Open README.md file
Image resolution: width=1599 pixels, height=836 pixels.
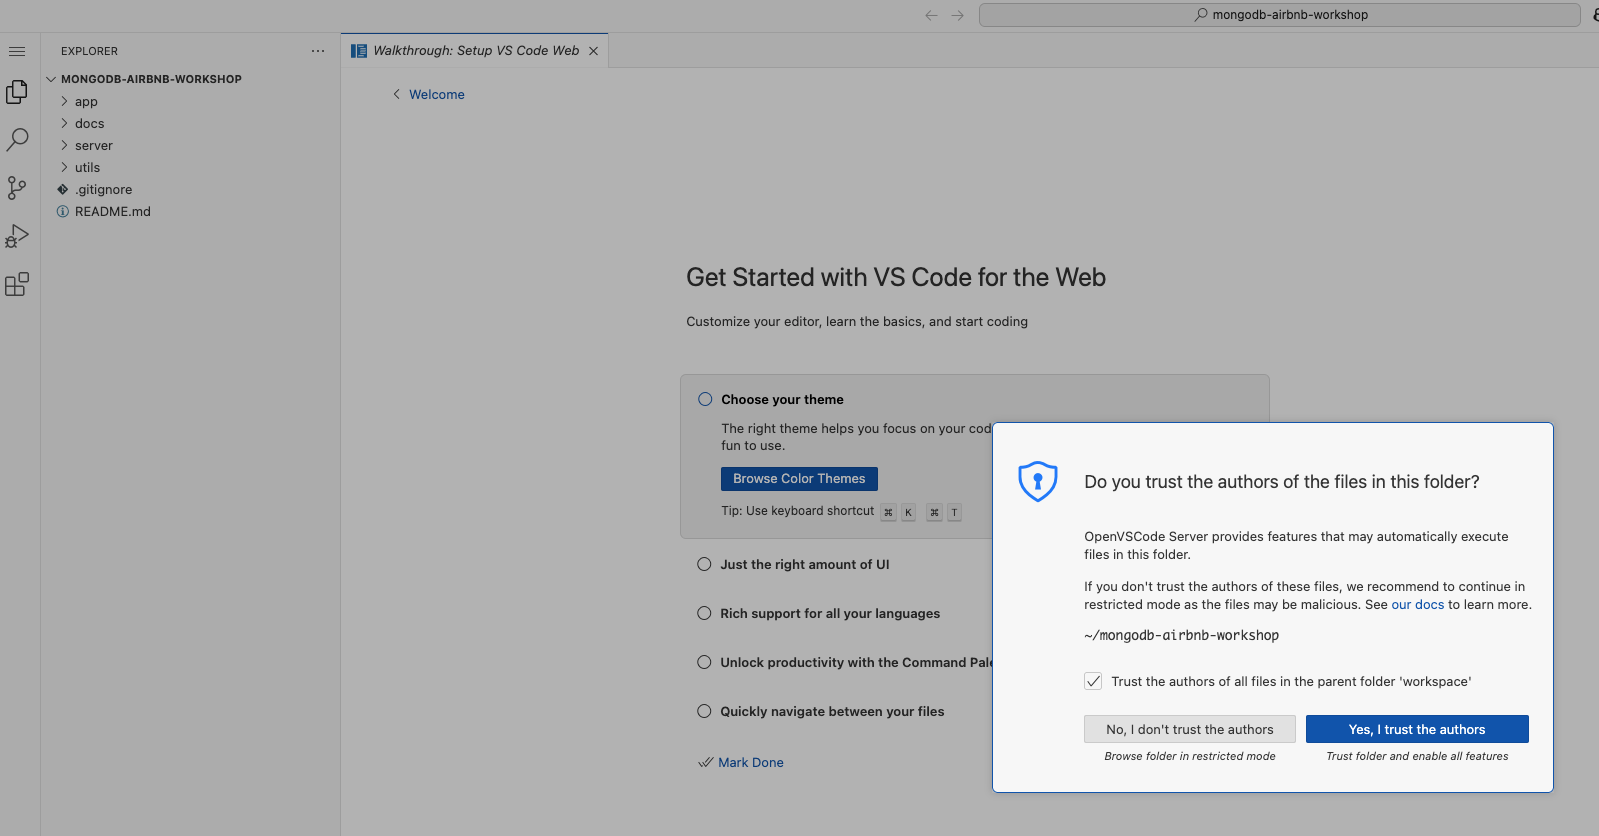click(x=112, y=212)
